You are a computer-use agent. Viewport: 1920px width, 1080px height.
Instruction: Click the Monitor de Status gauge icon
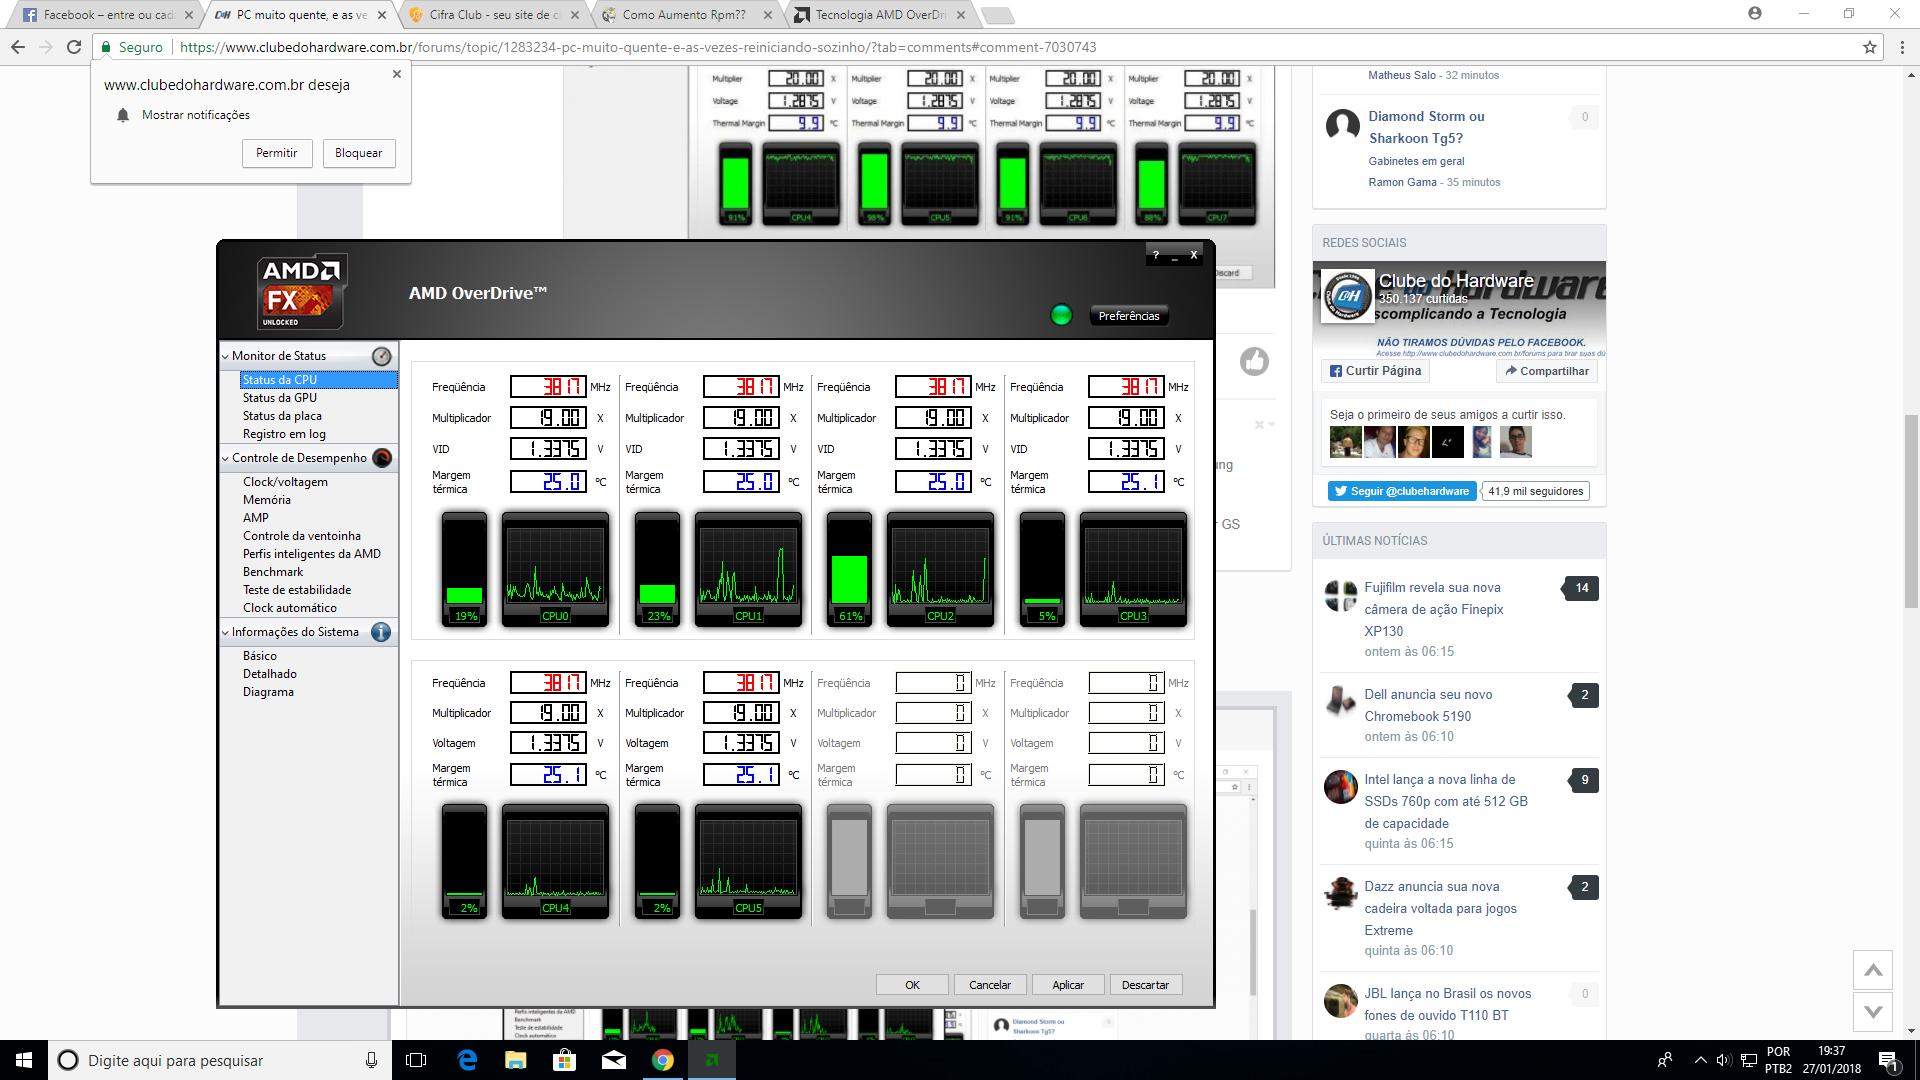coord(381,356)
